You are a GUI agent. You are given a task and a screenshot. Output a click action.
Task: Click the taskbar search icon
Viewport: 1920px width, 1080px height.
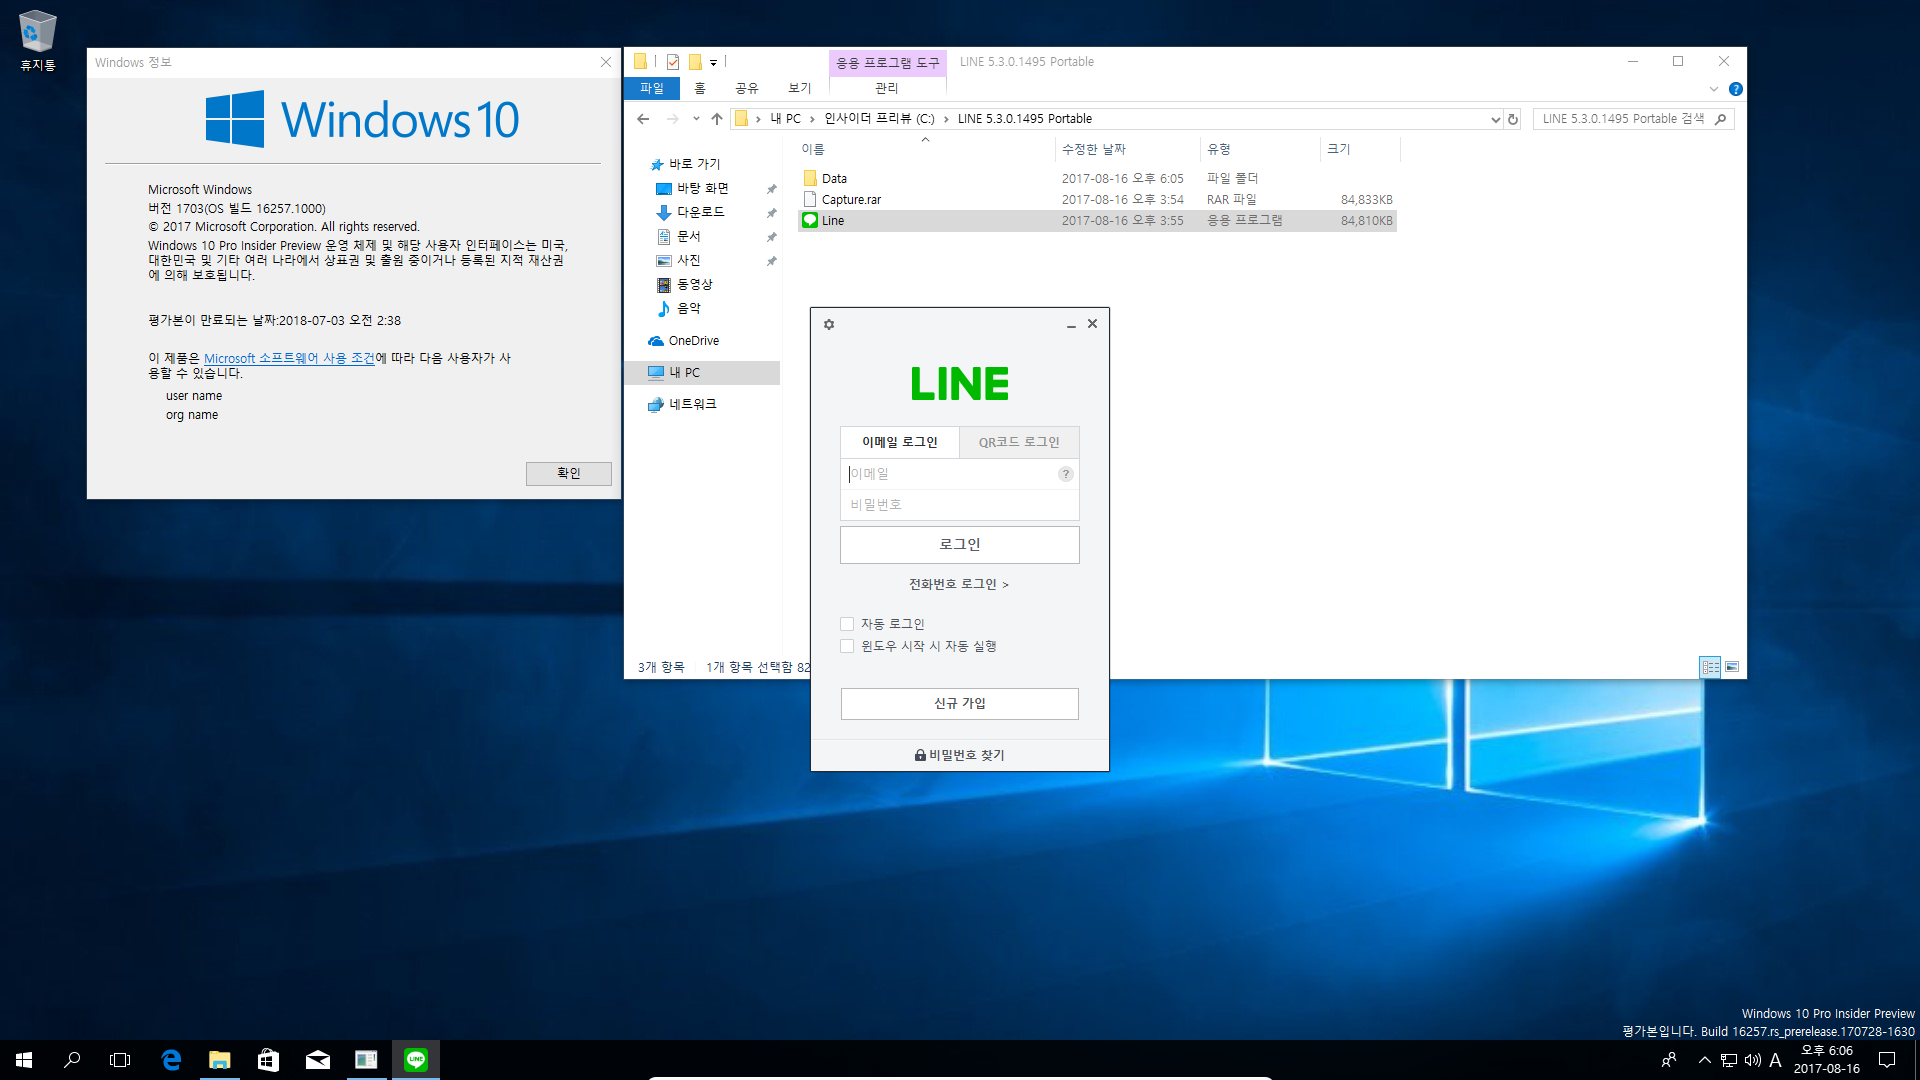[x=72, y=1060]
